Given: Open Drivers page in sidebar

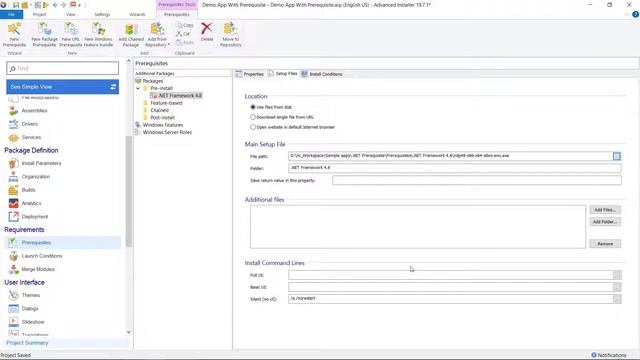Looking at the screenshot, I should [29, 124].
